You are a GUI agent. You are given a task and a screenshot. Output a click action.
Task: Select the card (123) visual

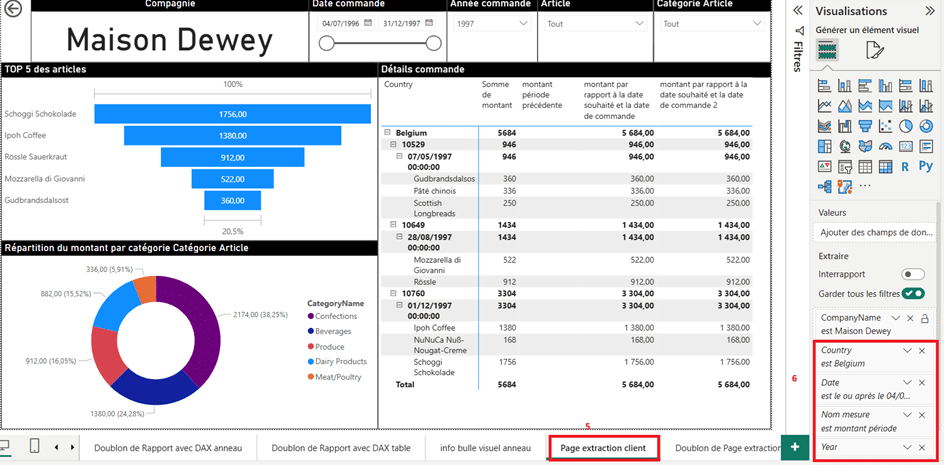point(906,146)
